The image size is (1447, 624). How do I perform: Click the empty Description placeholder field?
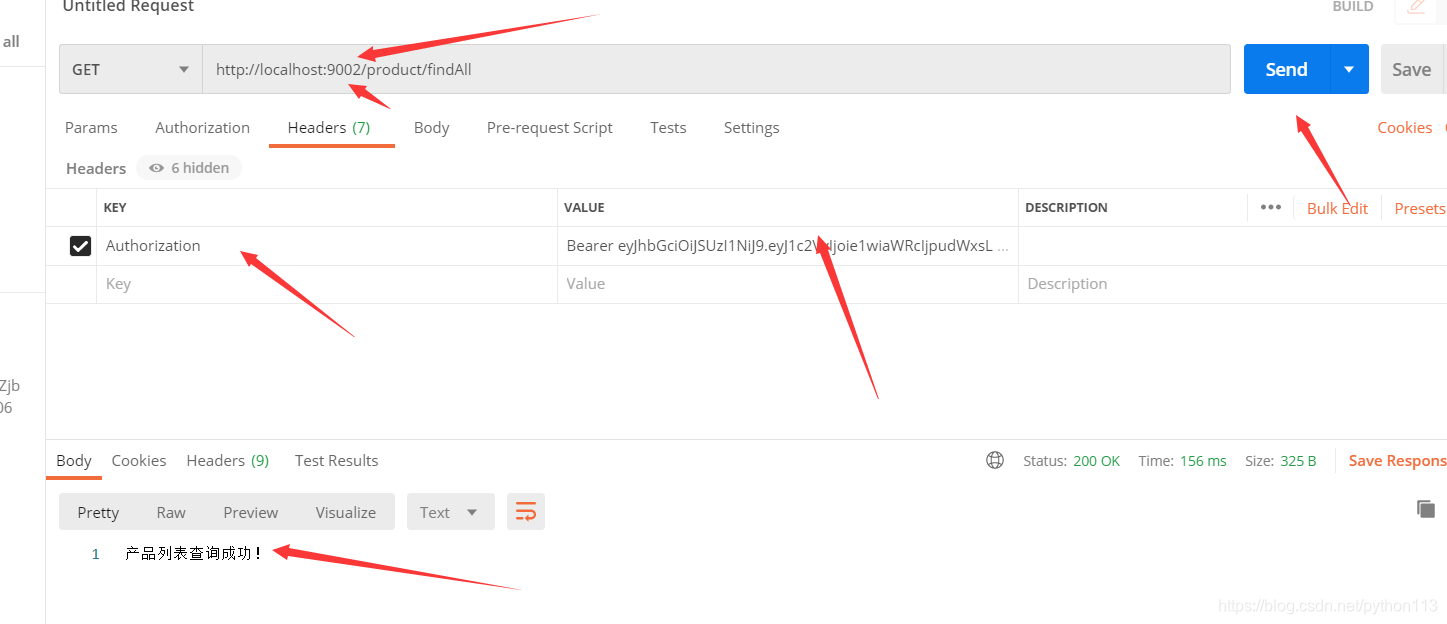coord(1232,284)
